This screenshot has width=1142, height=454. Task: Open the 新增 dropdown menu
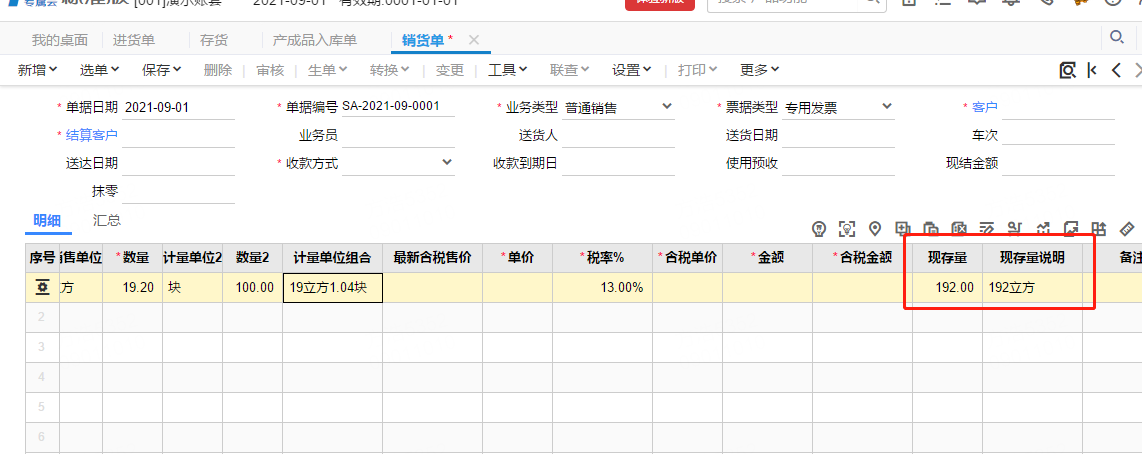[x=38, y=70]
